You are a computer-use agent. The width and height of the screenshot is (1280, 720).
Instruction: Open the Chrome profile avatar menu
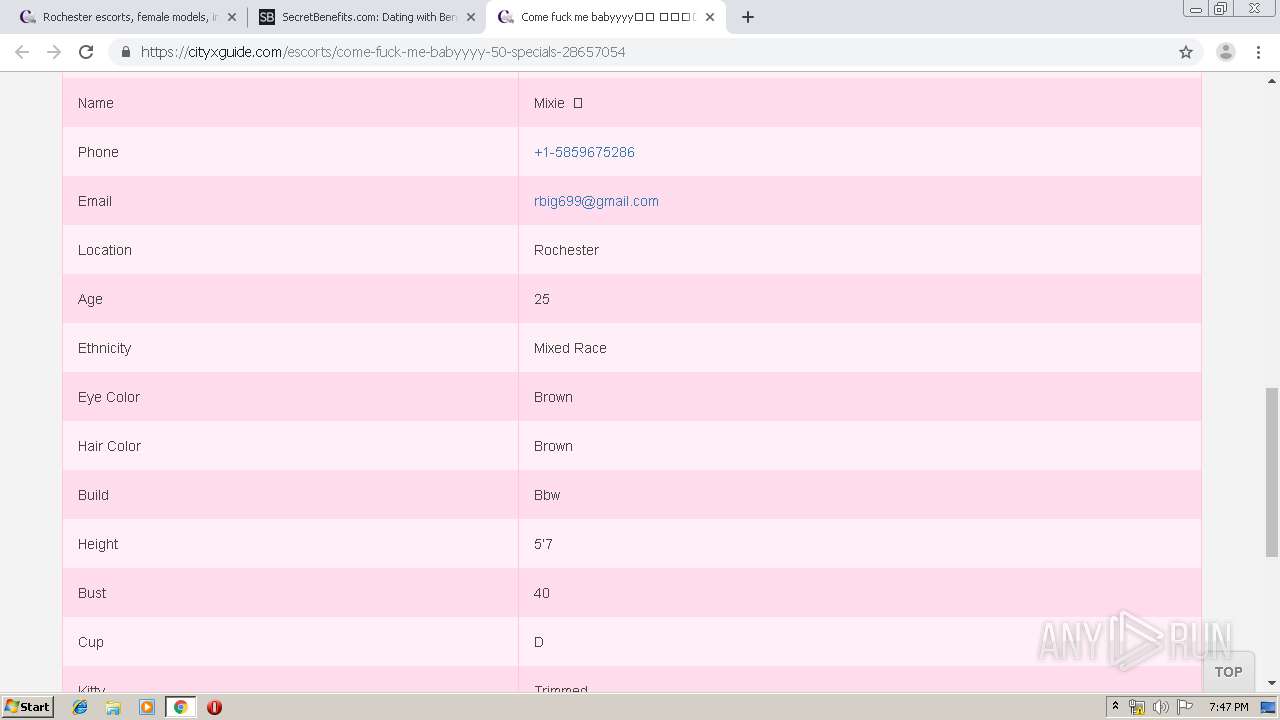pos(1225,52)
